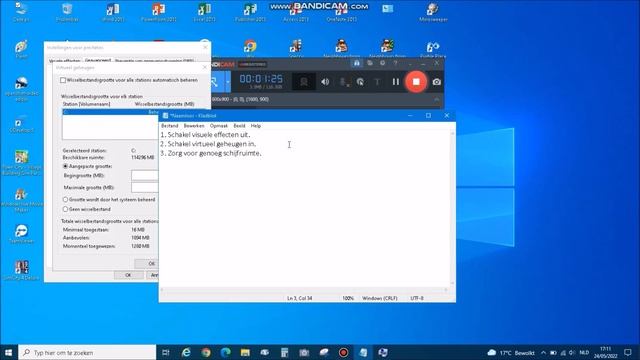Open the Bandicam recording mode dropdown arrow

point(228,82)
